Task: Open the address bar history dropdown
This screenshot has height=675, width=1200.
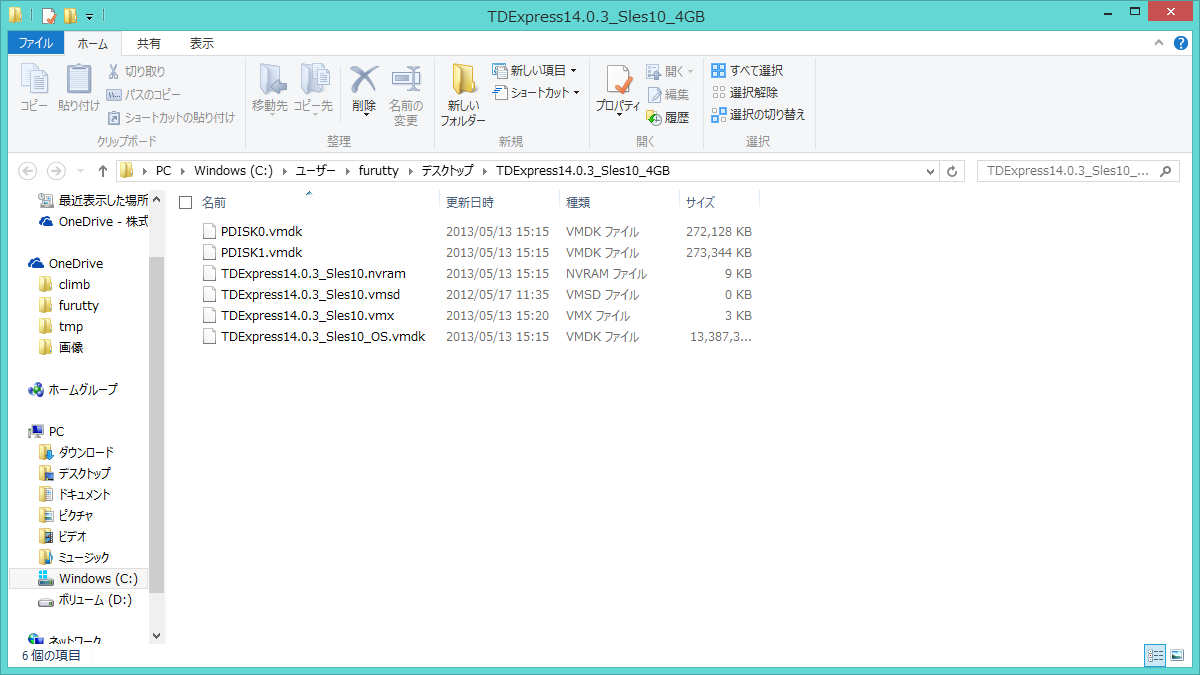Action: tap(929, 171)
